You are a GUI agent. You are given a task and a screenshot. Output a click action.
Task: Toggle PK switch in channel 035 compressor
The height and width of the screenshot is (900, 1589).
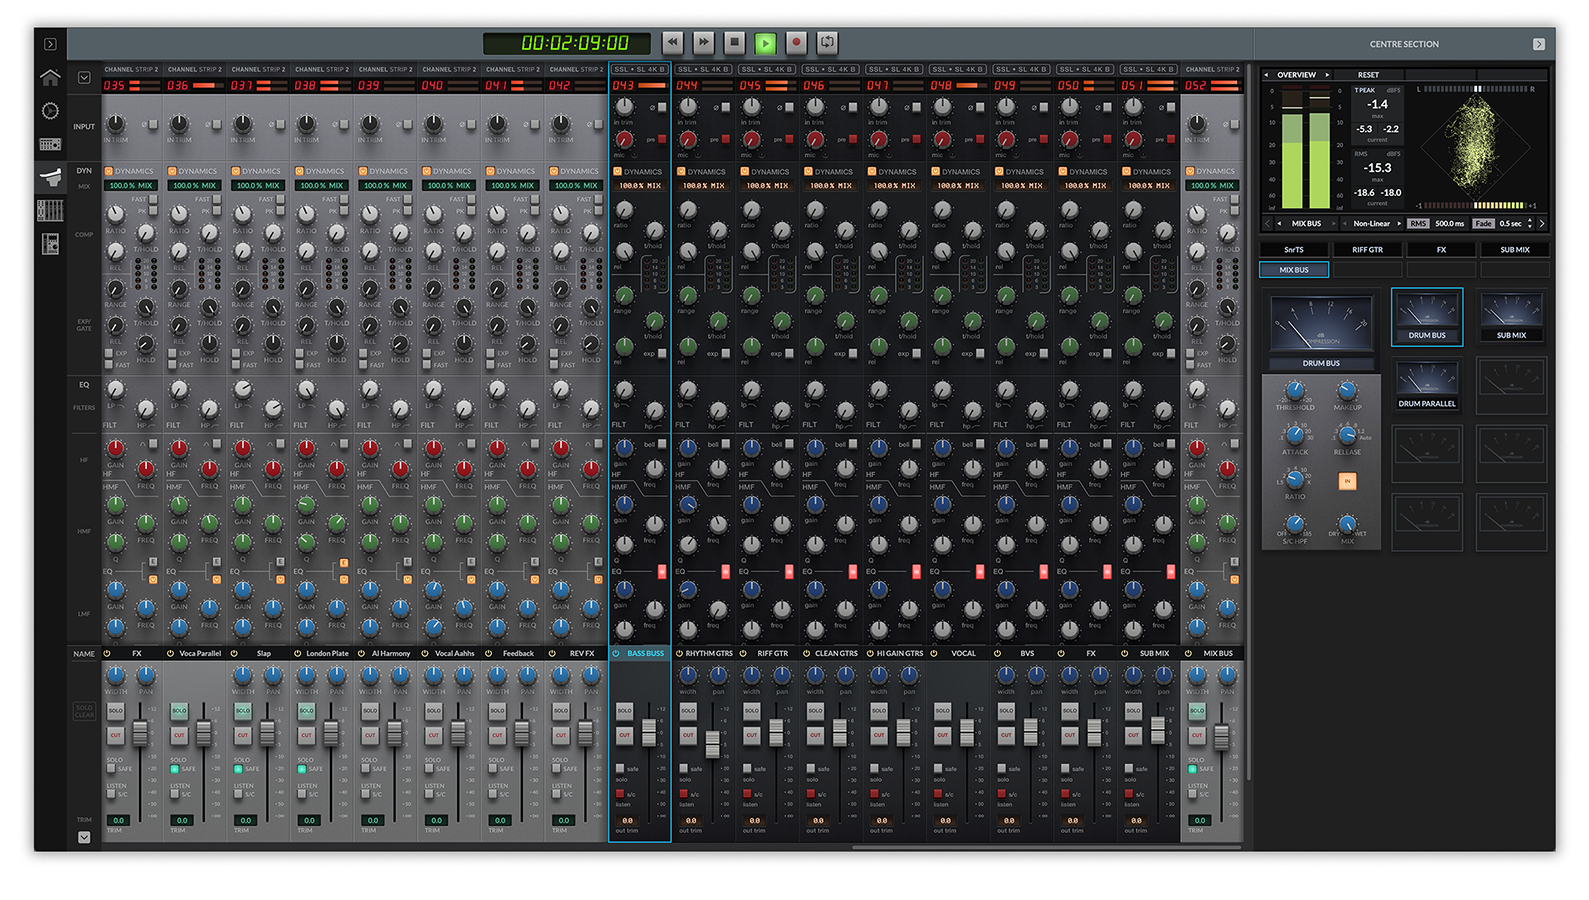coord(152,211)
